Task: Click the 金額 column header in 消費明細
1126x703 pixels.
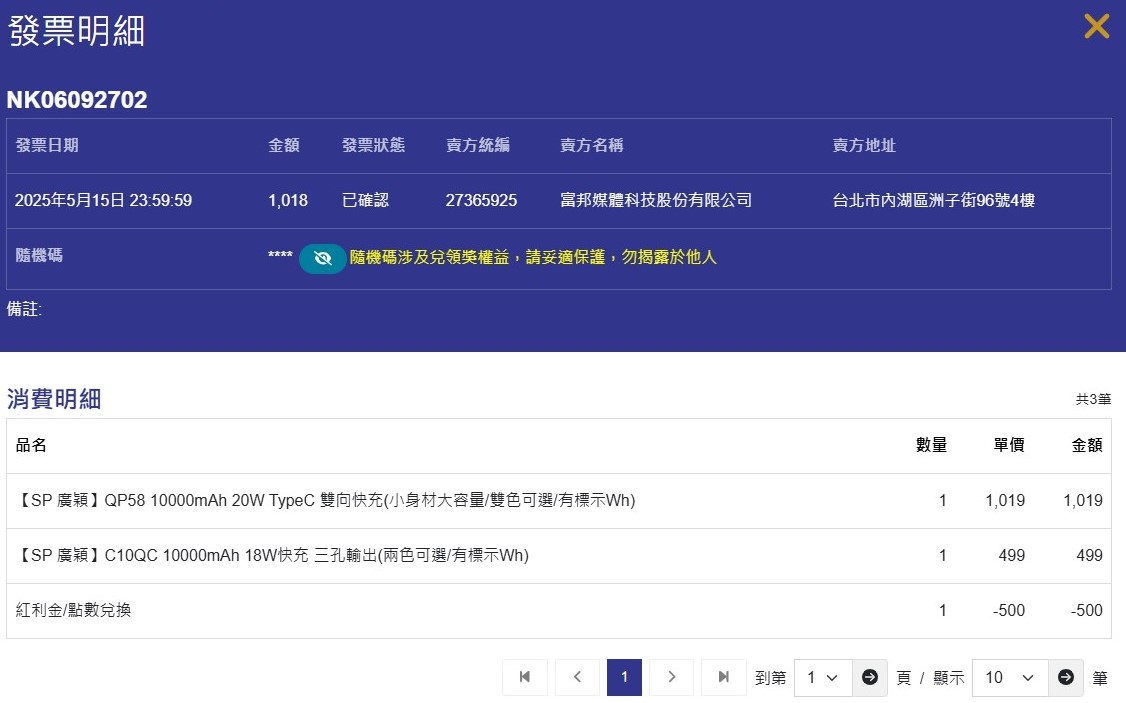Action: (1086, 446)
